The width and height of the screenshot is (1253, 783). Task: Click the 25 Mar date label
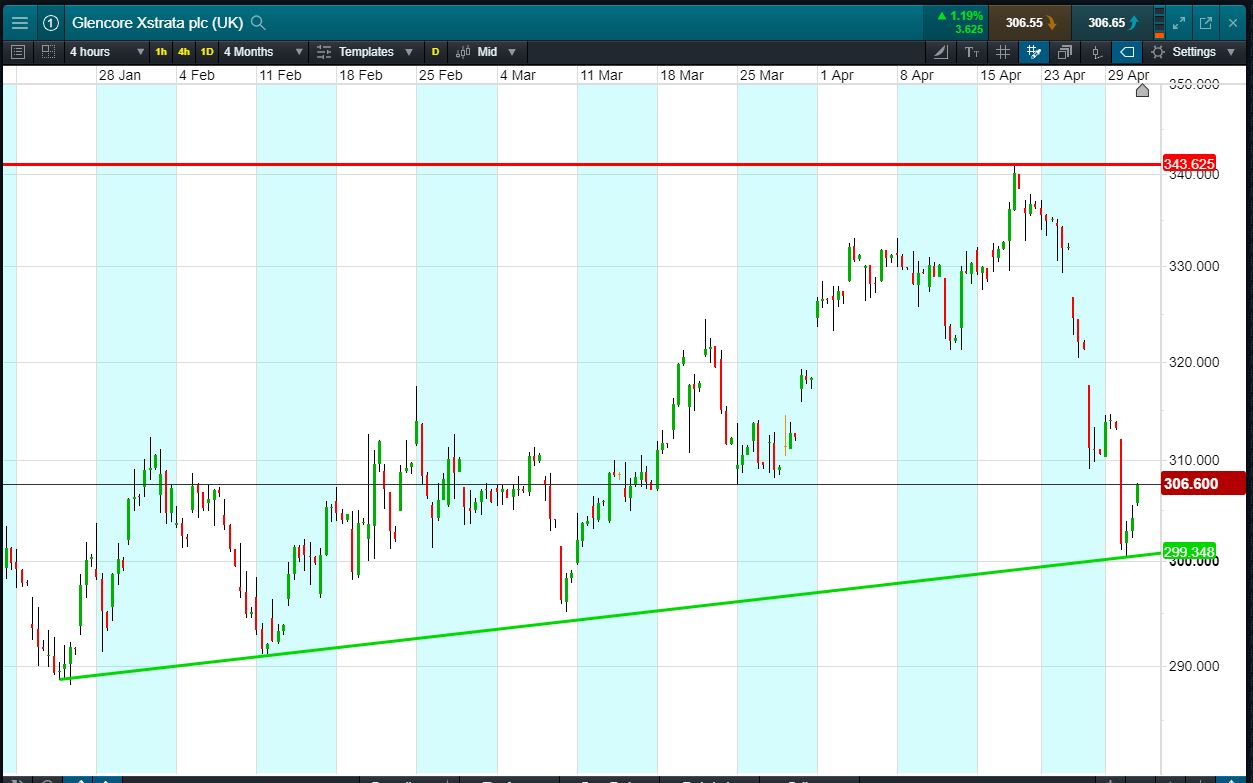(x=761, y=75)
